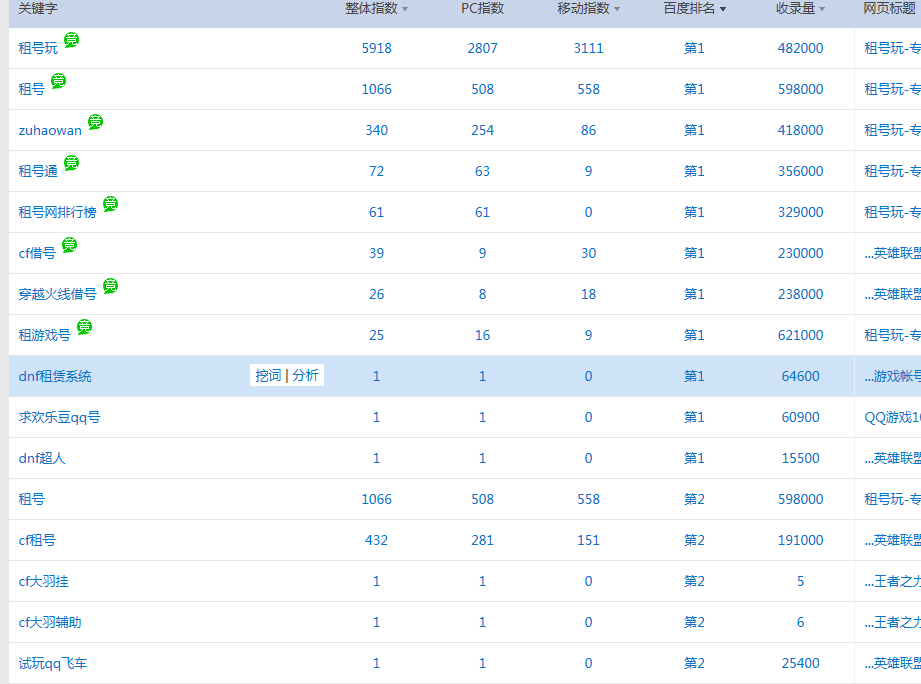Click overall index value 340

[377, 130]
